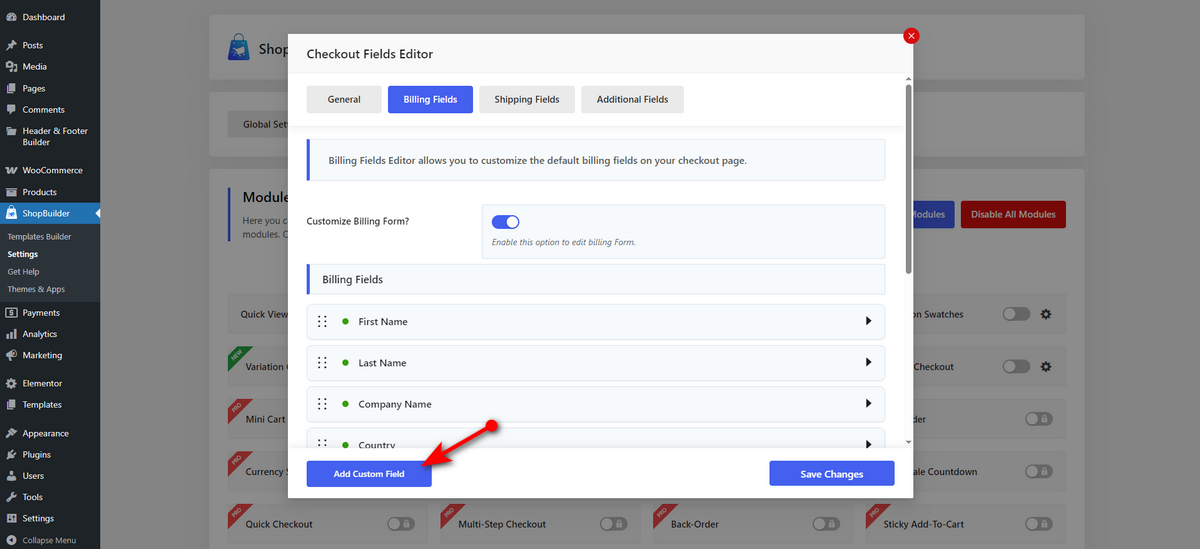Open the Templates folder icon
1200x549 pixels.
(11, 405)
